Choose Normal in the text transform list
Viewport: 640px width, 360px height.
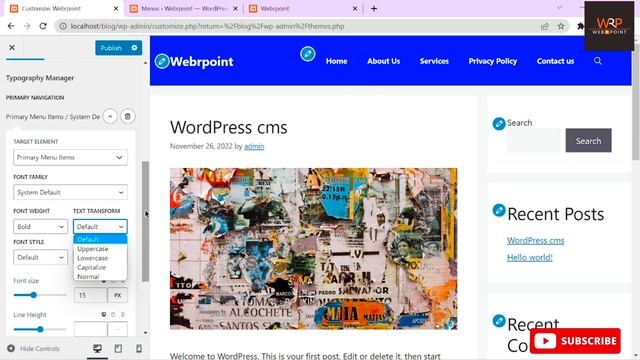click(100, 276)
